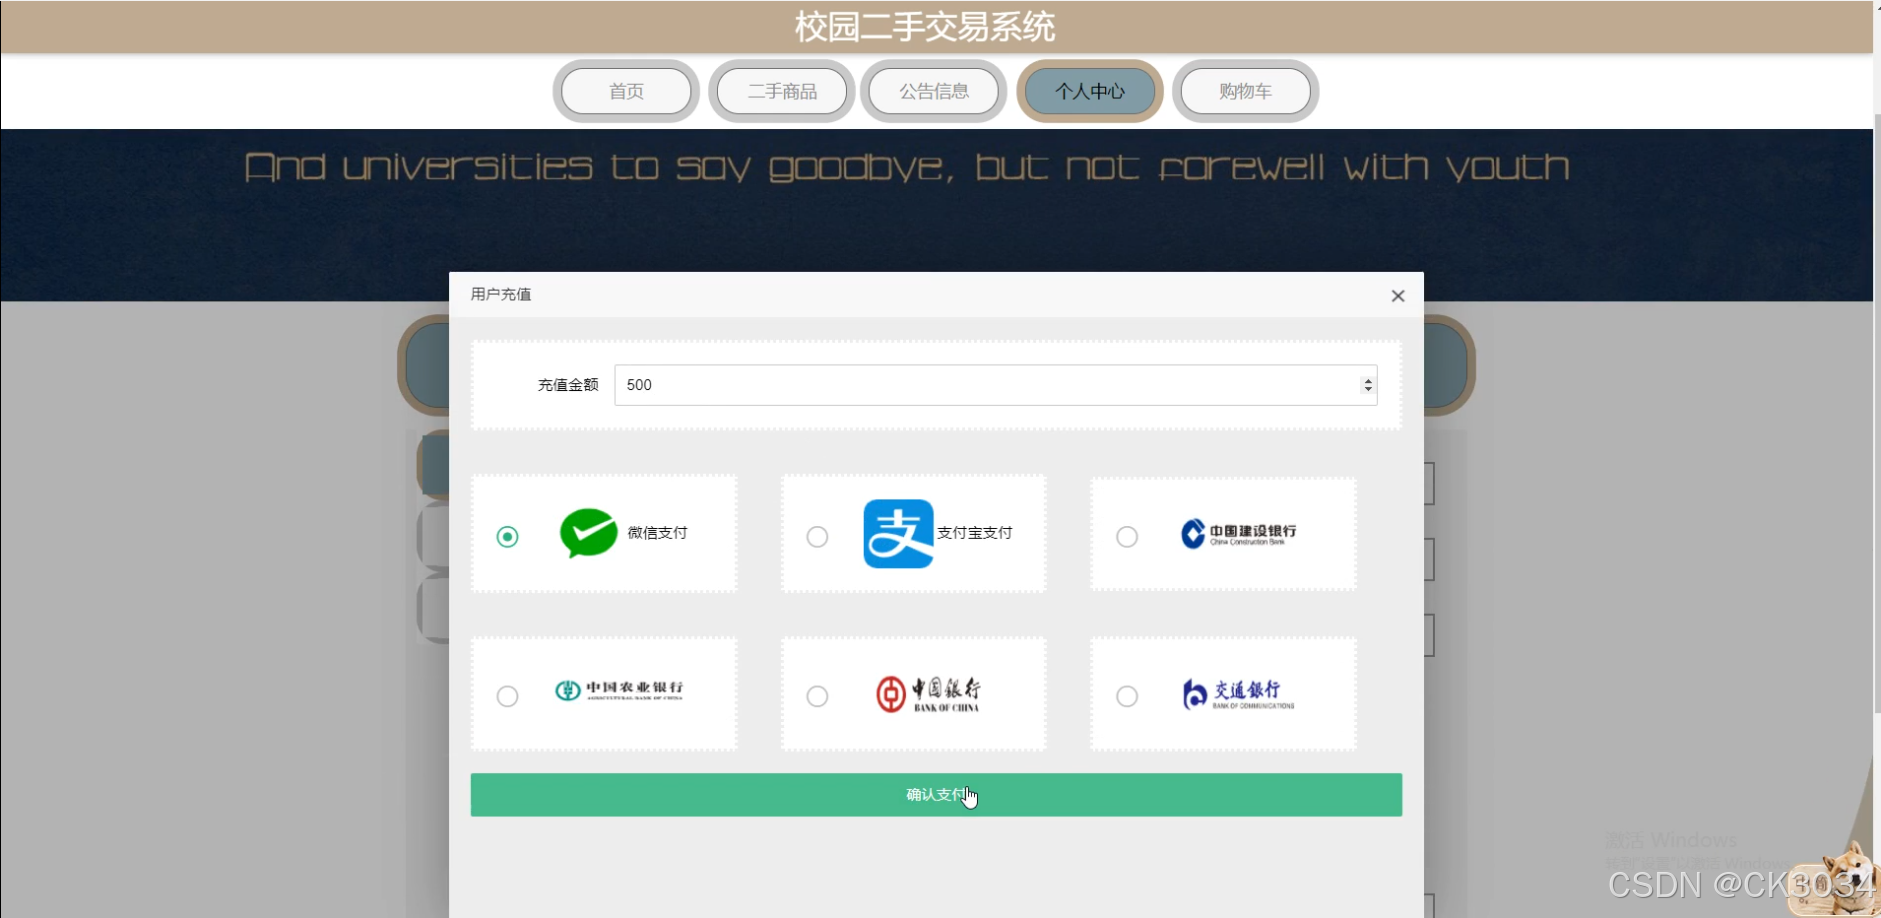1881x918 pixels.
Task: Confirm payment with the 确认支付 button
Action: (936, 795)
